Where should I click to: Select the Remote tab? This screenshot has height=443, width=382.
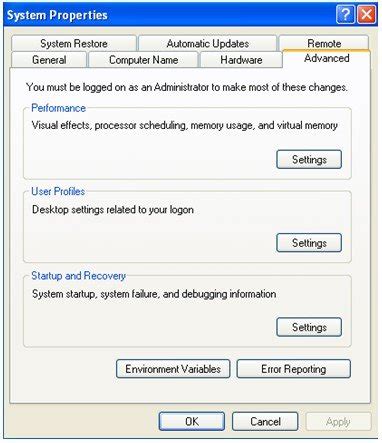tap(324, 43)
